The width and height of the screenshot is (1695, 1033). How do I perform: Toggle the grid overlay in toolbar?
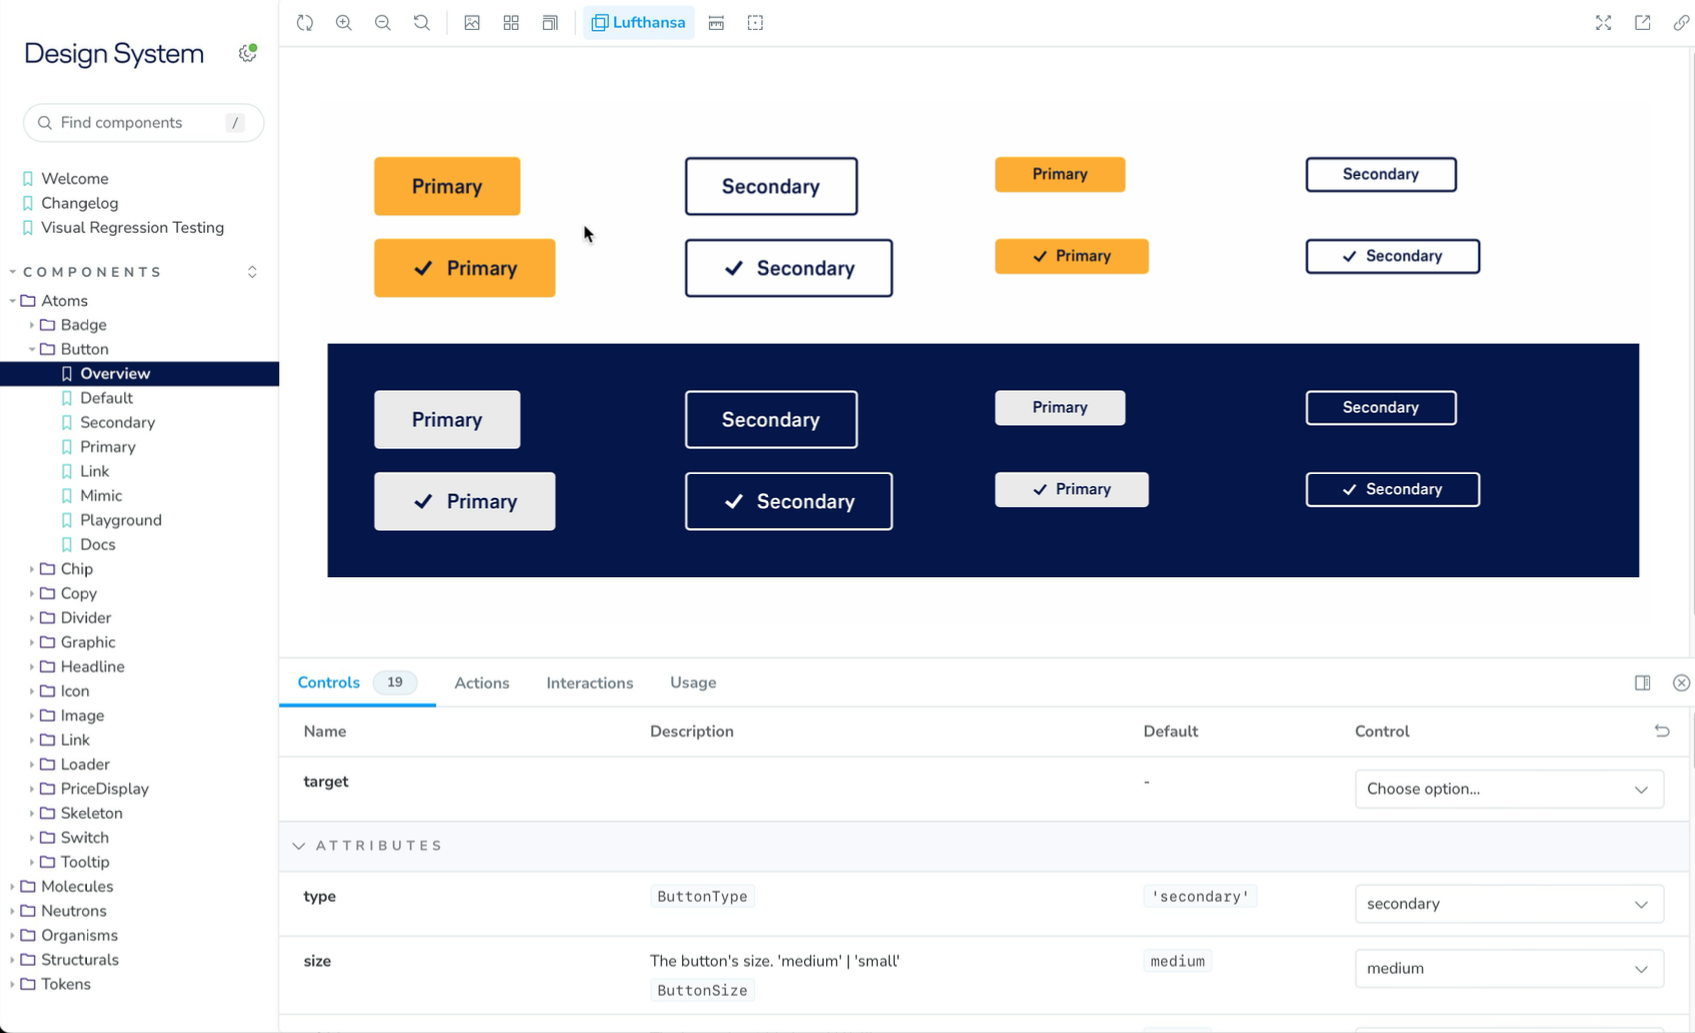pyautogui.click(x=511, y=23)
